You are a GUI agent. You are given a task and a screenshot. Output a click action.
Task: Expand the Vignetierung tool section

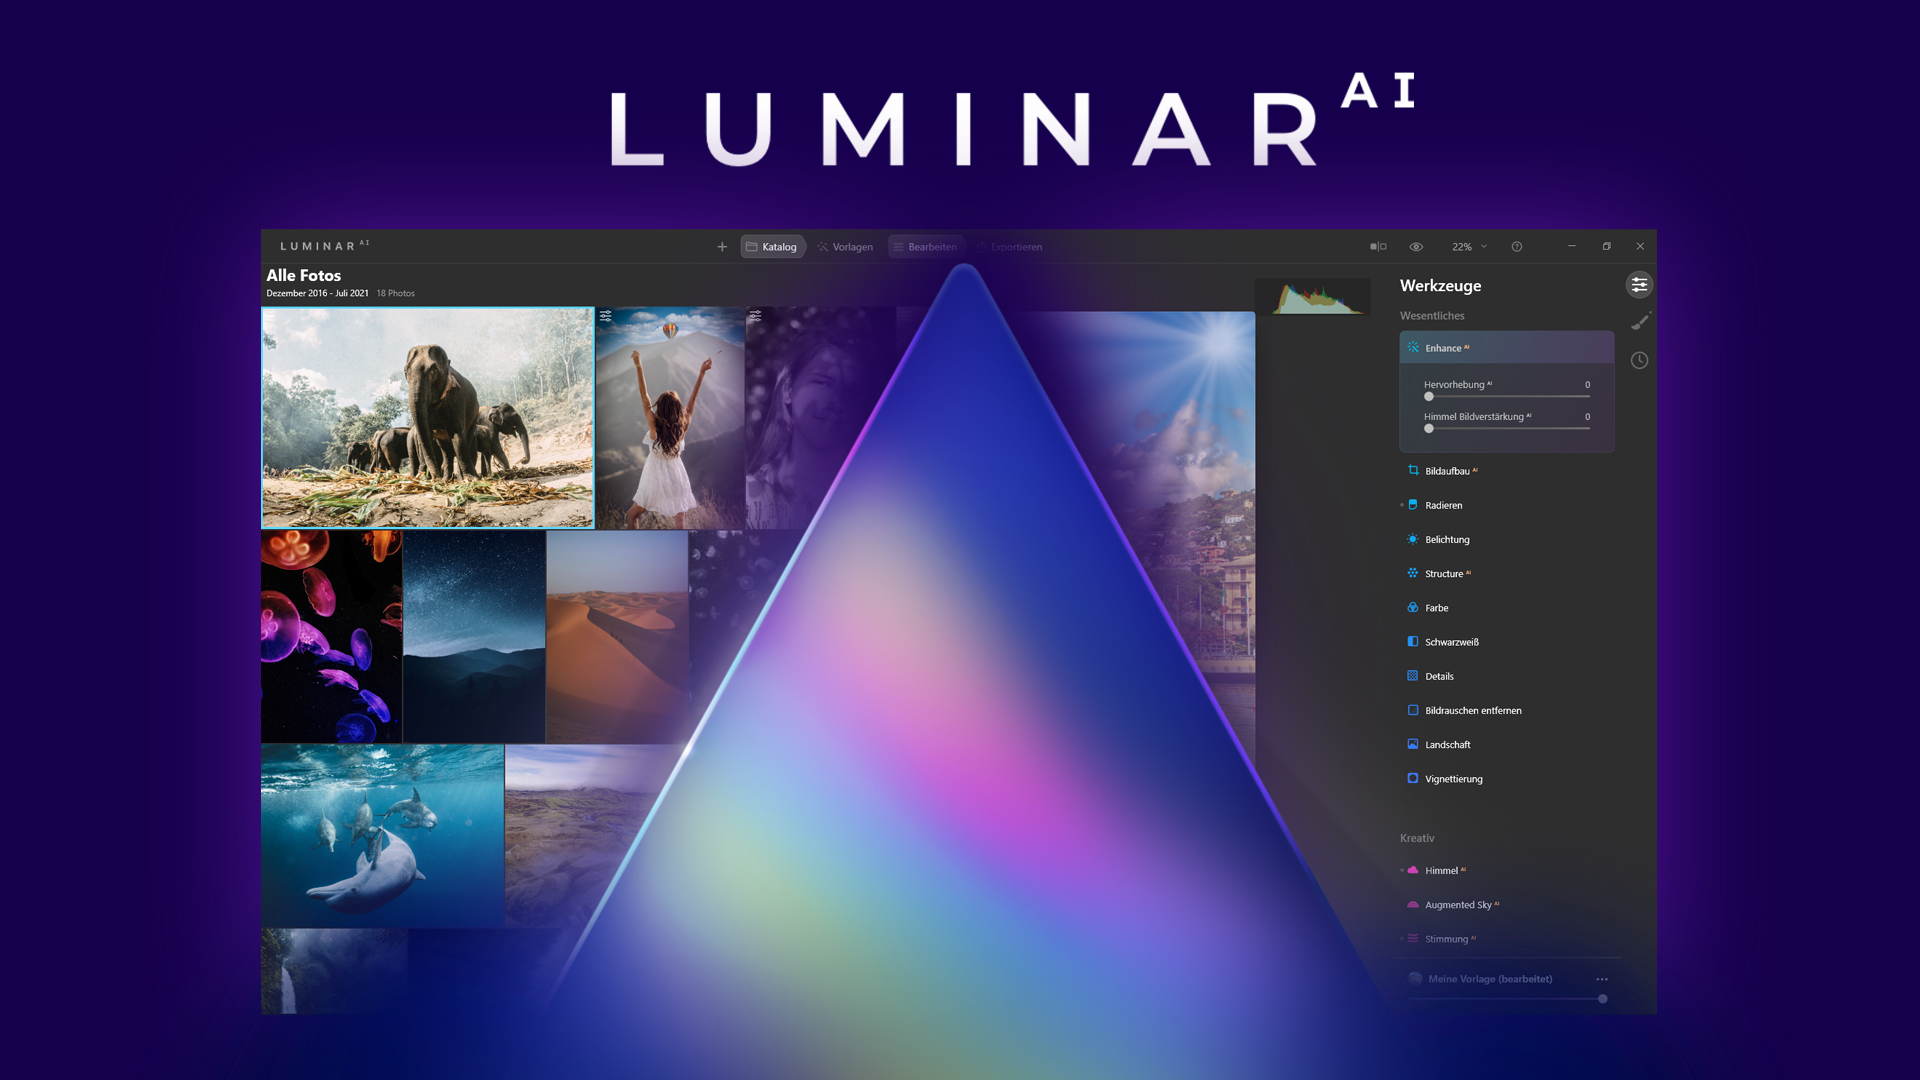tap(1453, 778)
